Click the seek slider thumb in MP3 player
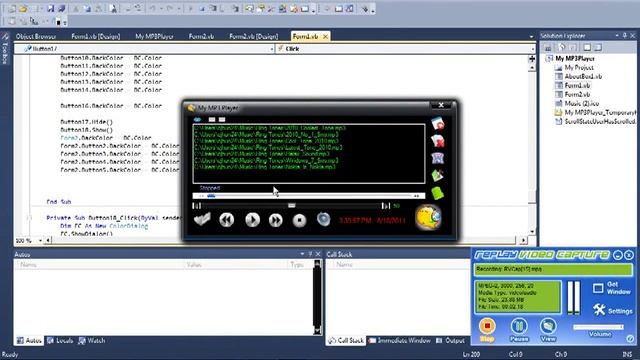640x360 pixels. point(291,205)
